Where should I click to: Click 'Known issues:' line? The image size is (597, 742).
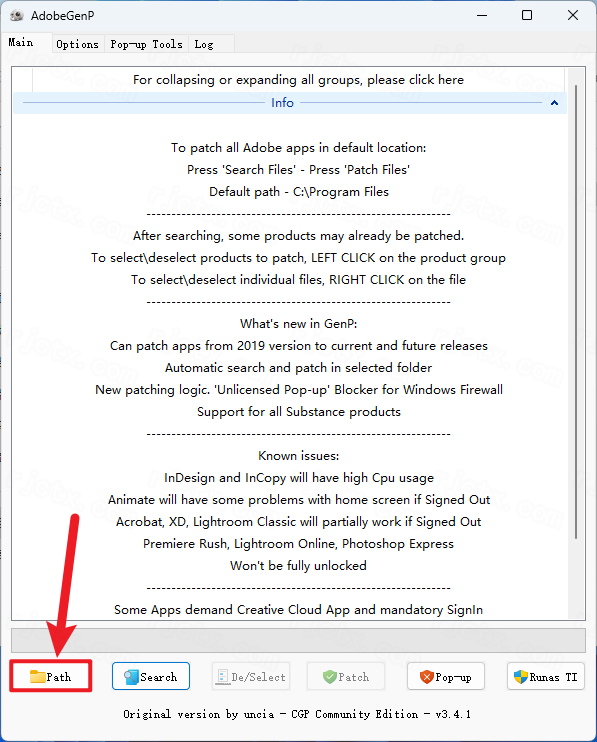click(298, 456)
